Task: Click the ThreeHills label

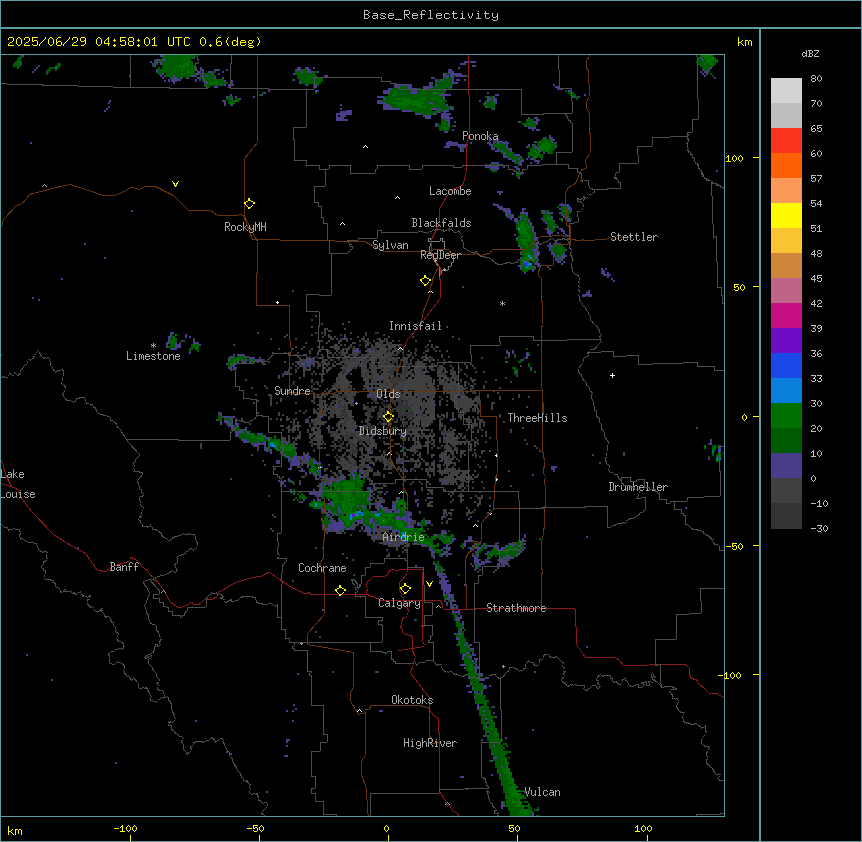Action: [x=537, y=418]
